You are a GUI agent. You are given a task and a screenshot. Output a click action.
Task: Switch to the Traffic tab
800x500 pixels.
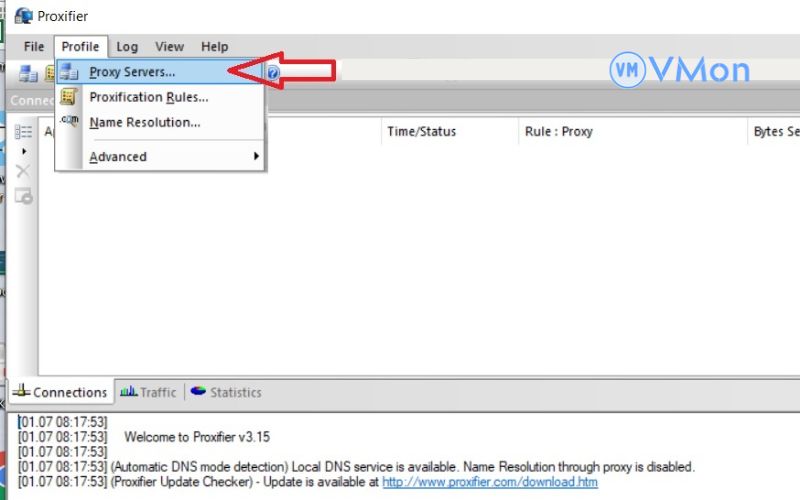148,392
